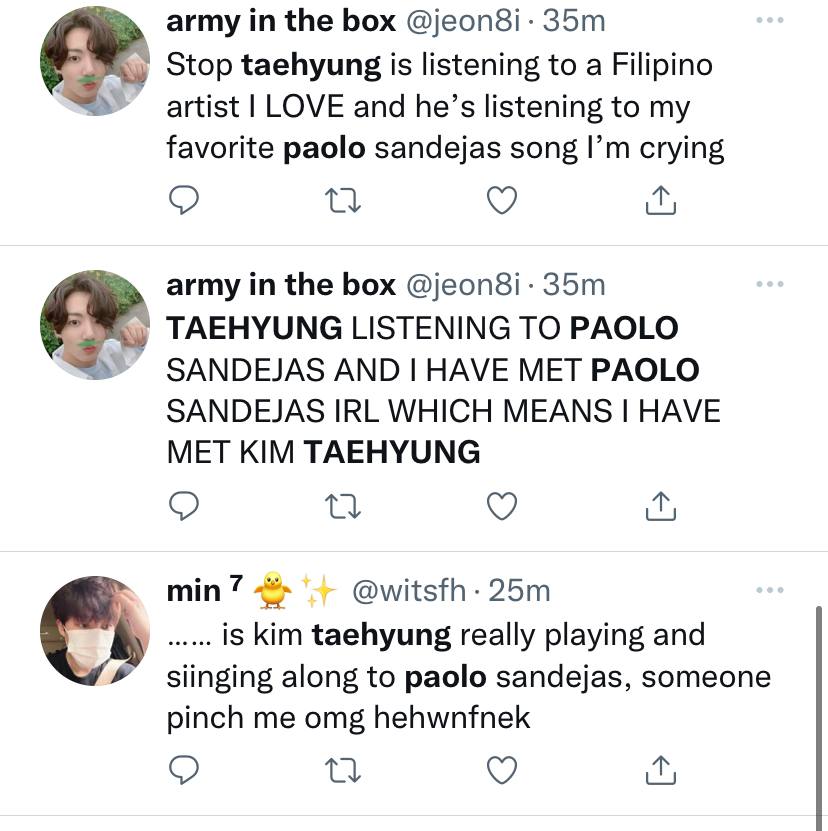The width and height of the screenshot is (828, 831).
Task: Open more options on first jeon8i tweet
Action: click(x=769, y=20)
